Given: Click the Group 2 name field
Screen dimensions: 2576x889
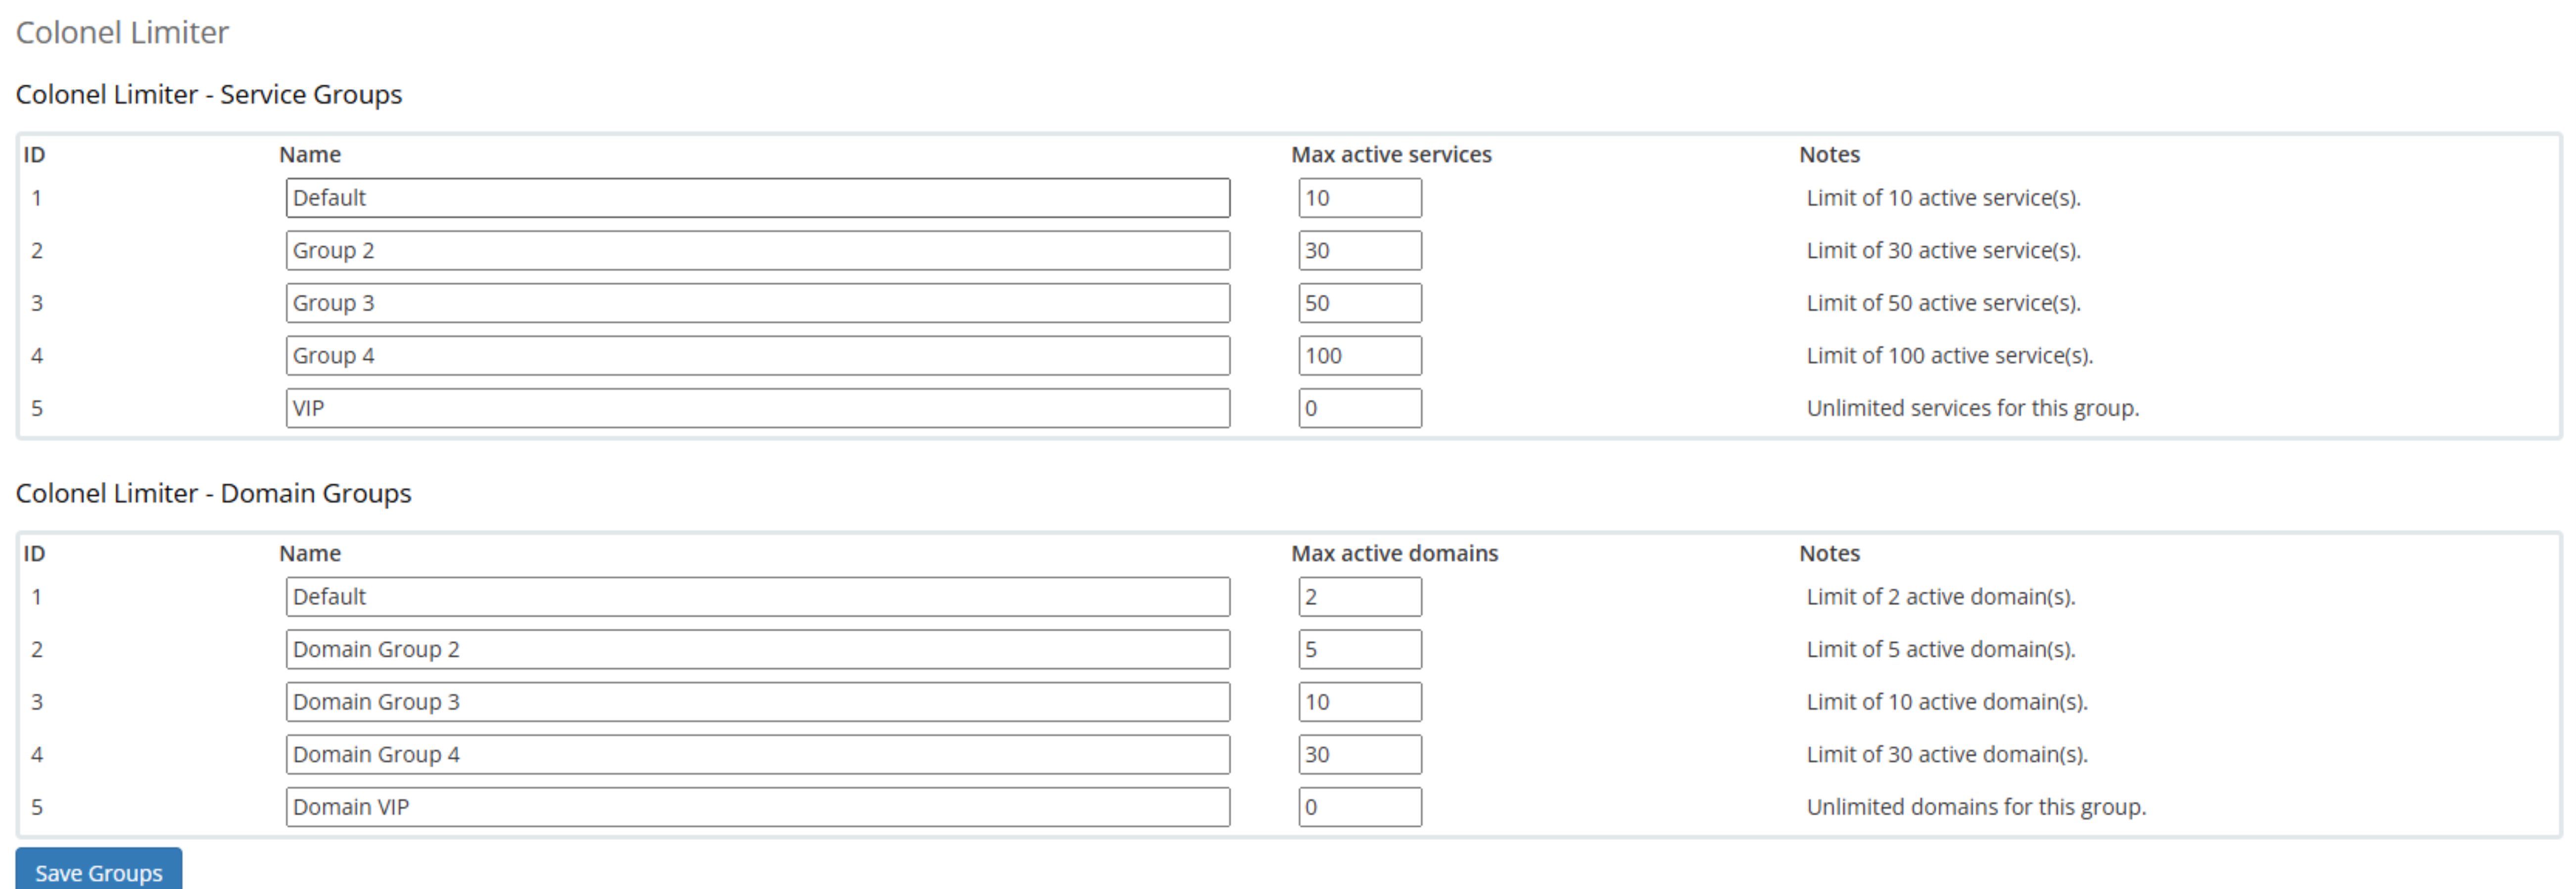Looking at the screenshot, I should click(757, 251).
